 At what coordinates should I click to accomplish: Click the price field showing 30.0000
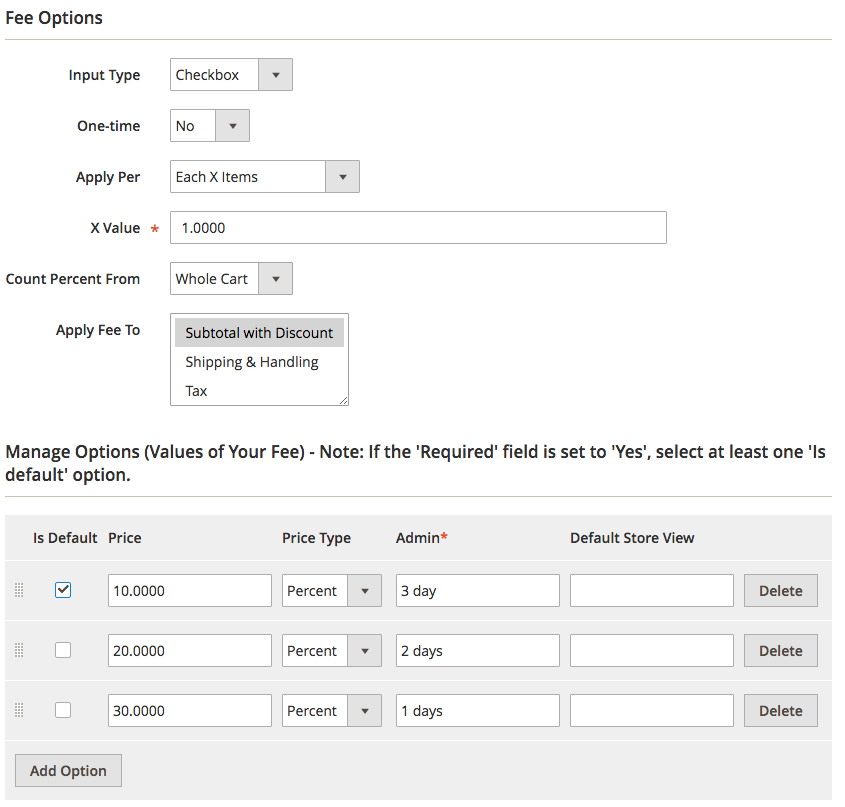pos(190,711)
